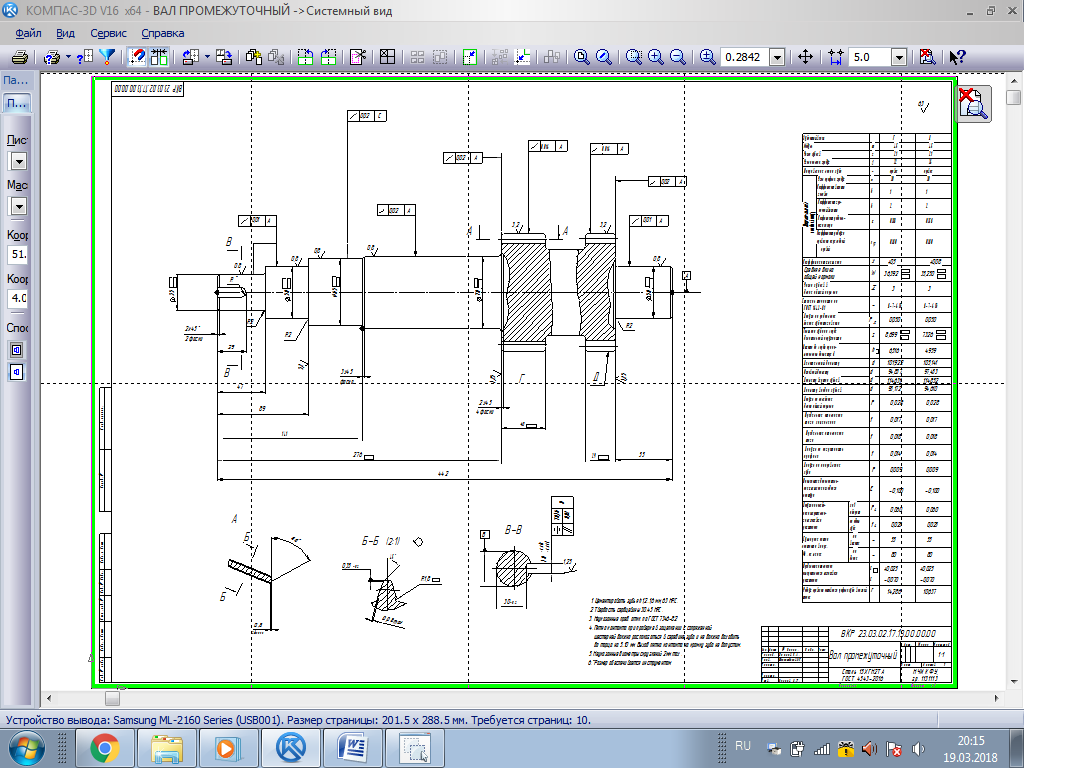
Task: Select the pan view cross-arrows tool
Action: [806, 57]
